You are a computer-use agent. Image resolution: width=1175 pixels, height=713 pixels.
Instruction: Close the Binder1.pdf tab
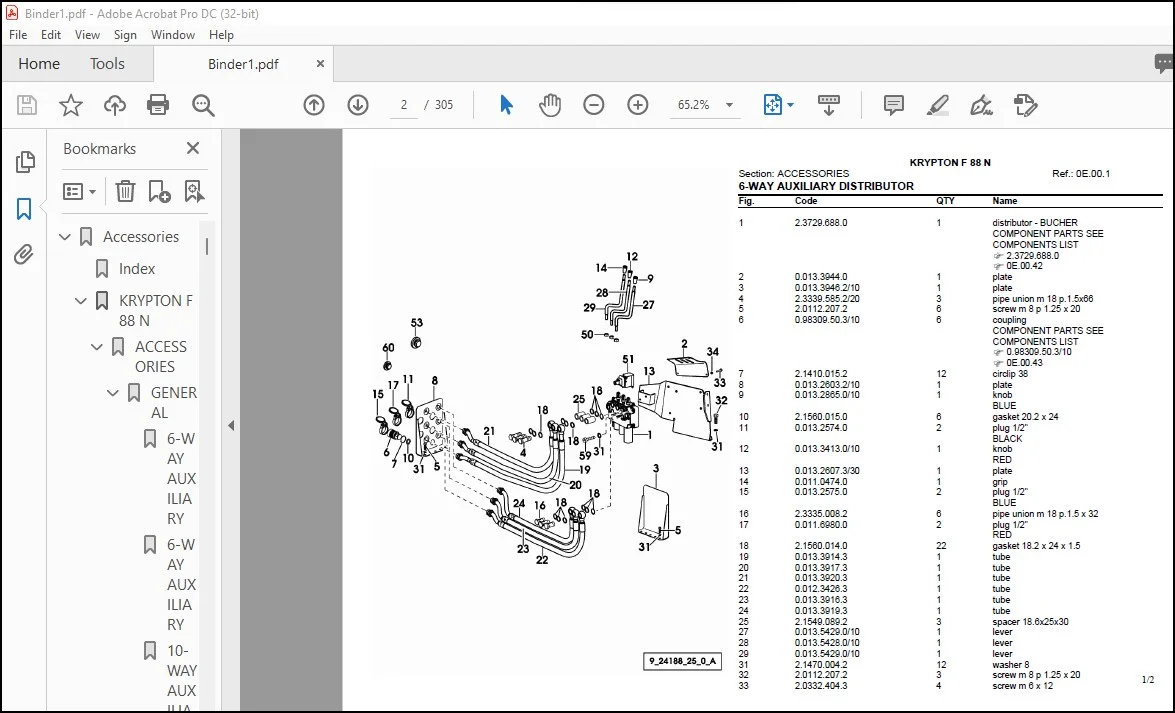point(320,64)
